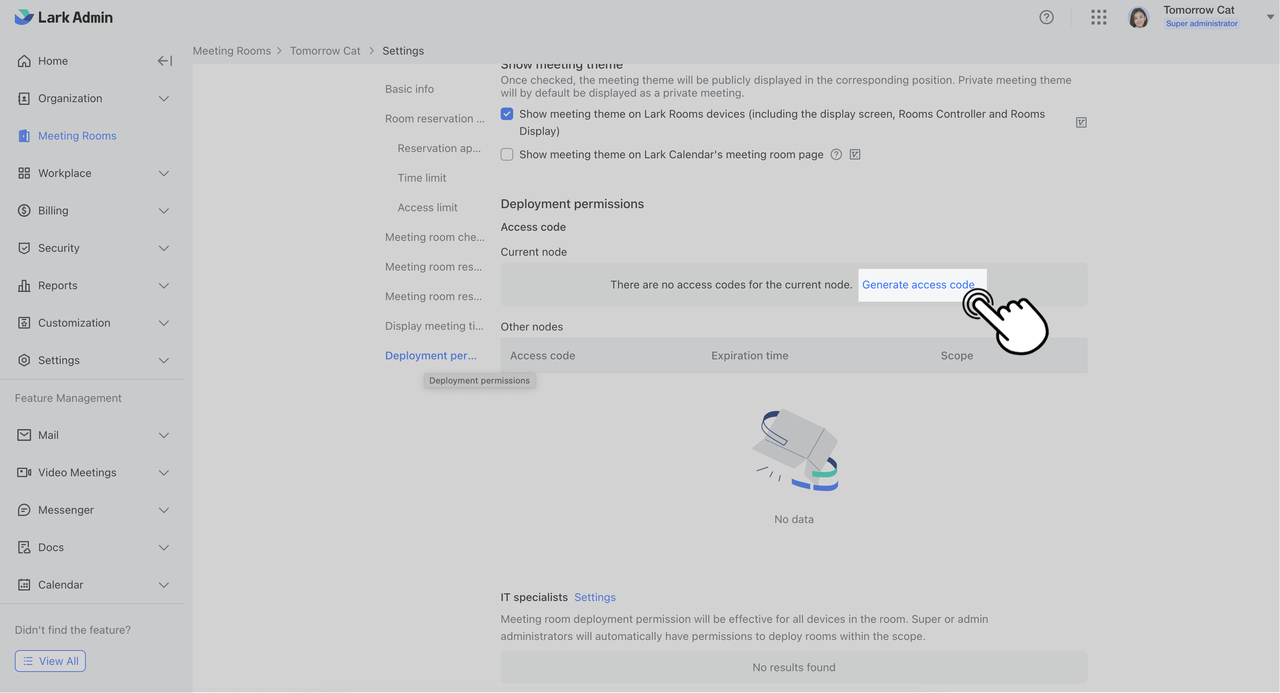Expand the Organization menu chevron

[164, 99]
